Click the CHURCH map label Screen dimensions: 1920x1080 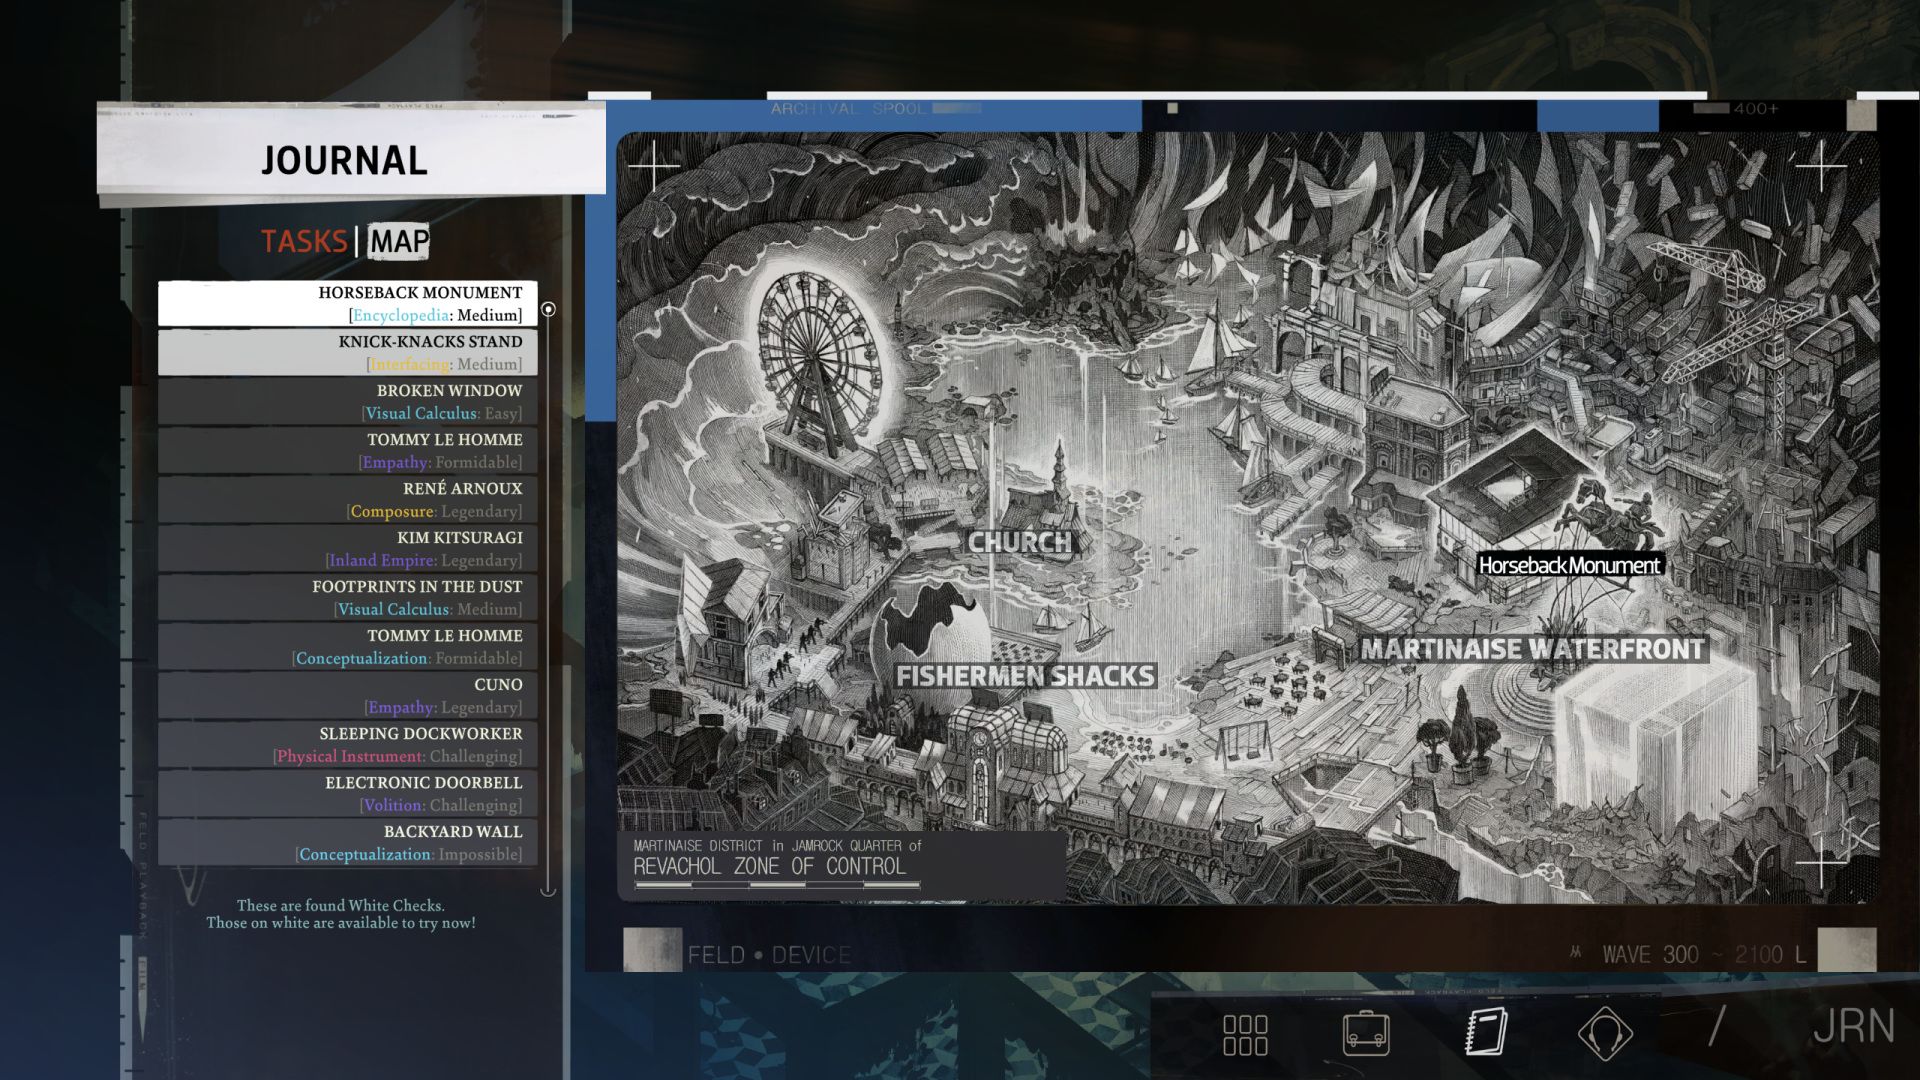pyautogui.click(x=1019, y=542)
